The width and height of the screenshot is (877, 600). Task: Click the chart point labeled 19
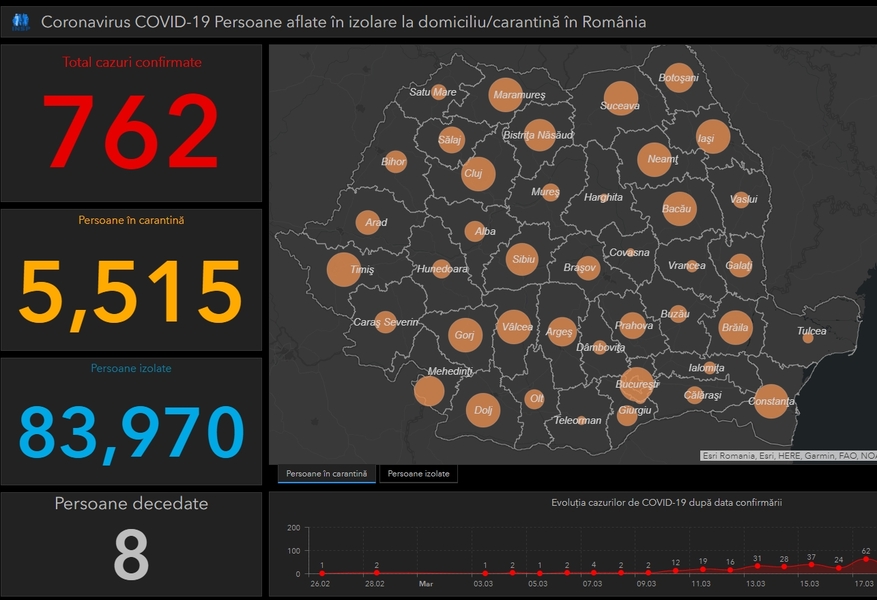click(x=703, y=569)
